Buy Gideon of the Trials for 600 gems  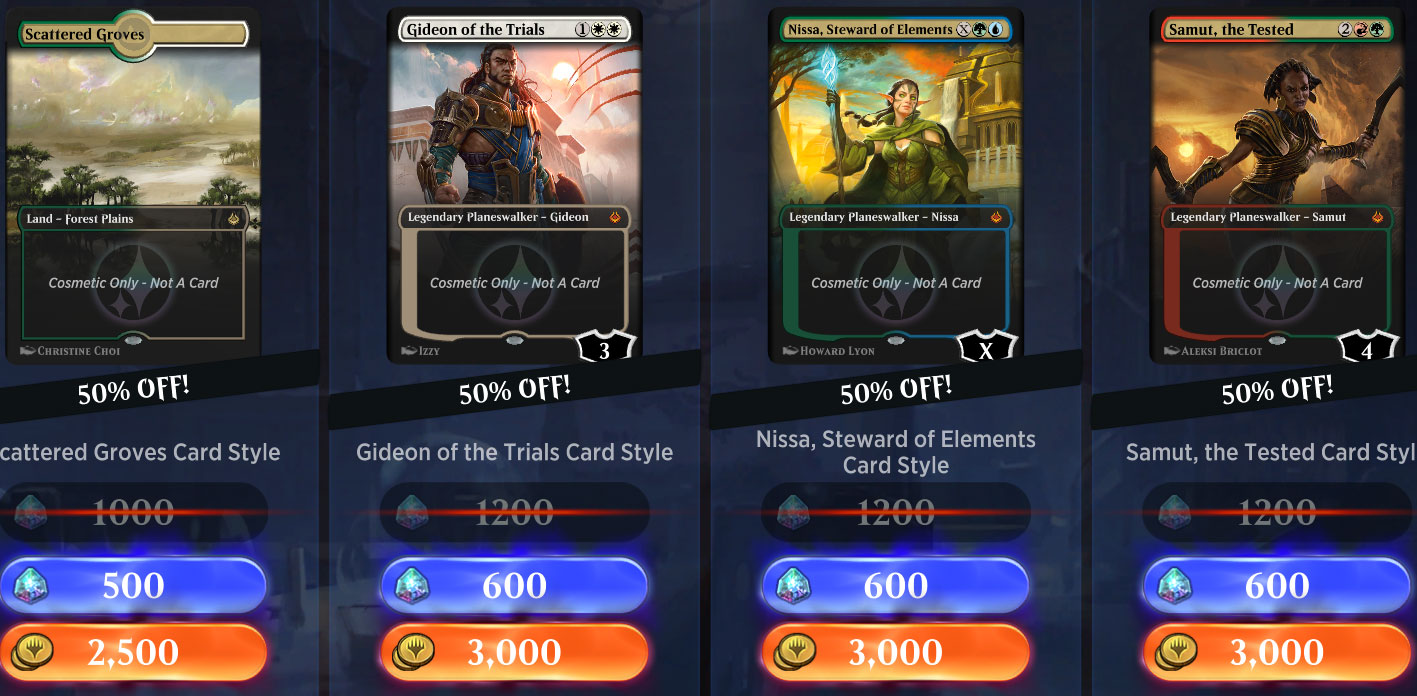click(514, 586)
